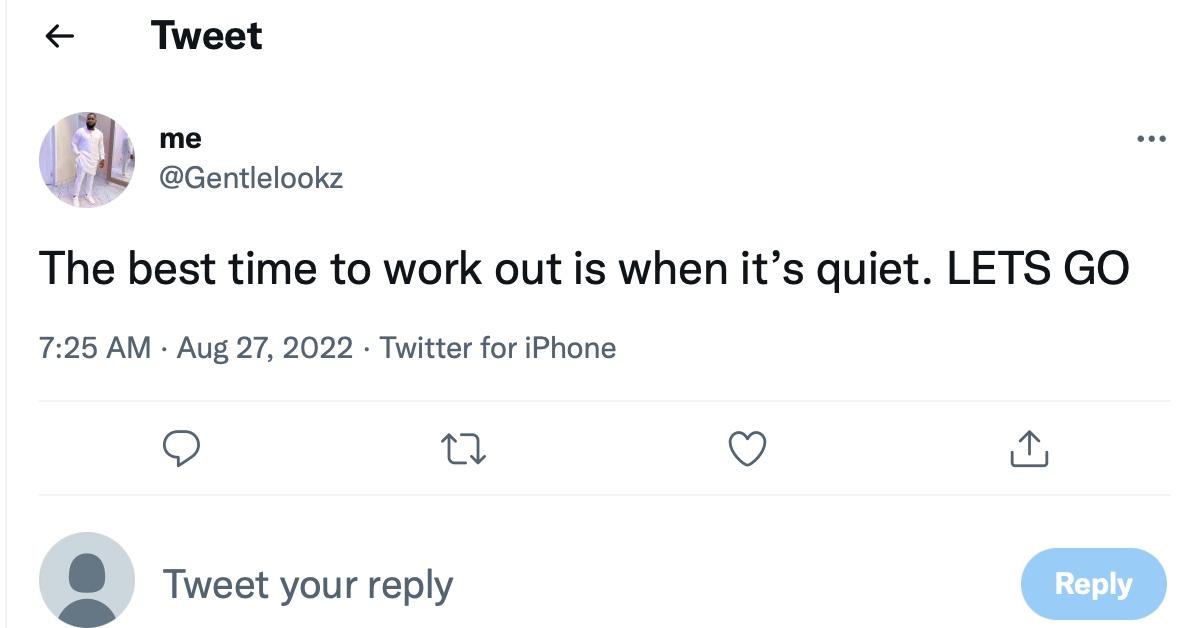The image size is (1200, 628).
Task: Click the @Gentlelookz handle
Action: tap(251, 178)
